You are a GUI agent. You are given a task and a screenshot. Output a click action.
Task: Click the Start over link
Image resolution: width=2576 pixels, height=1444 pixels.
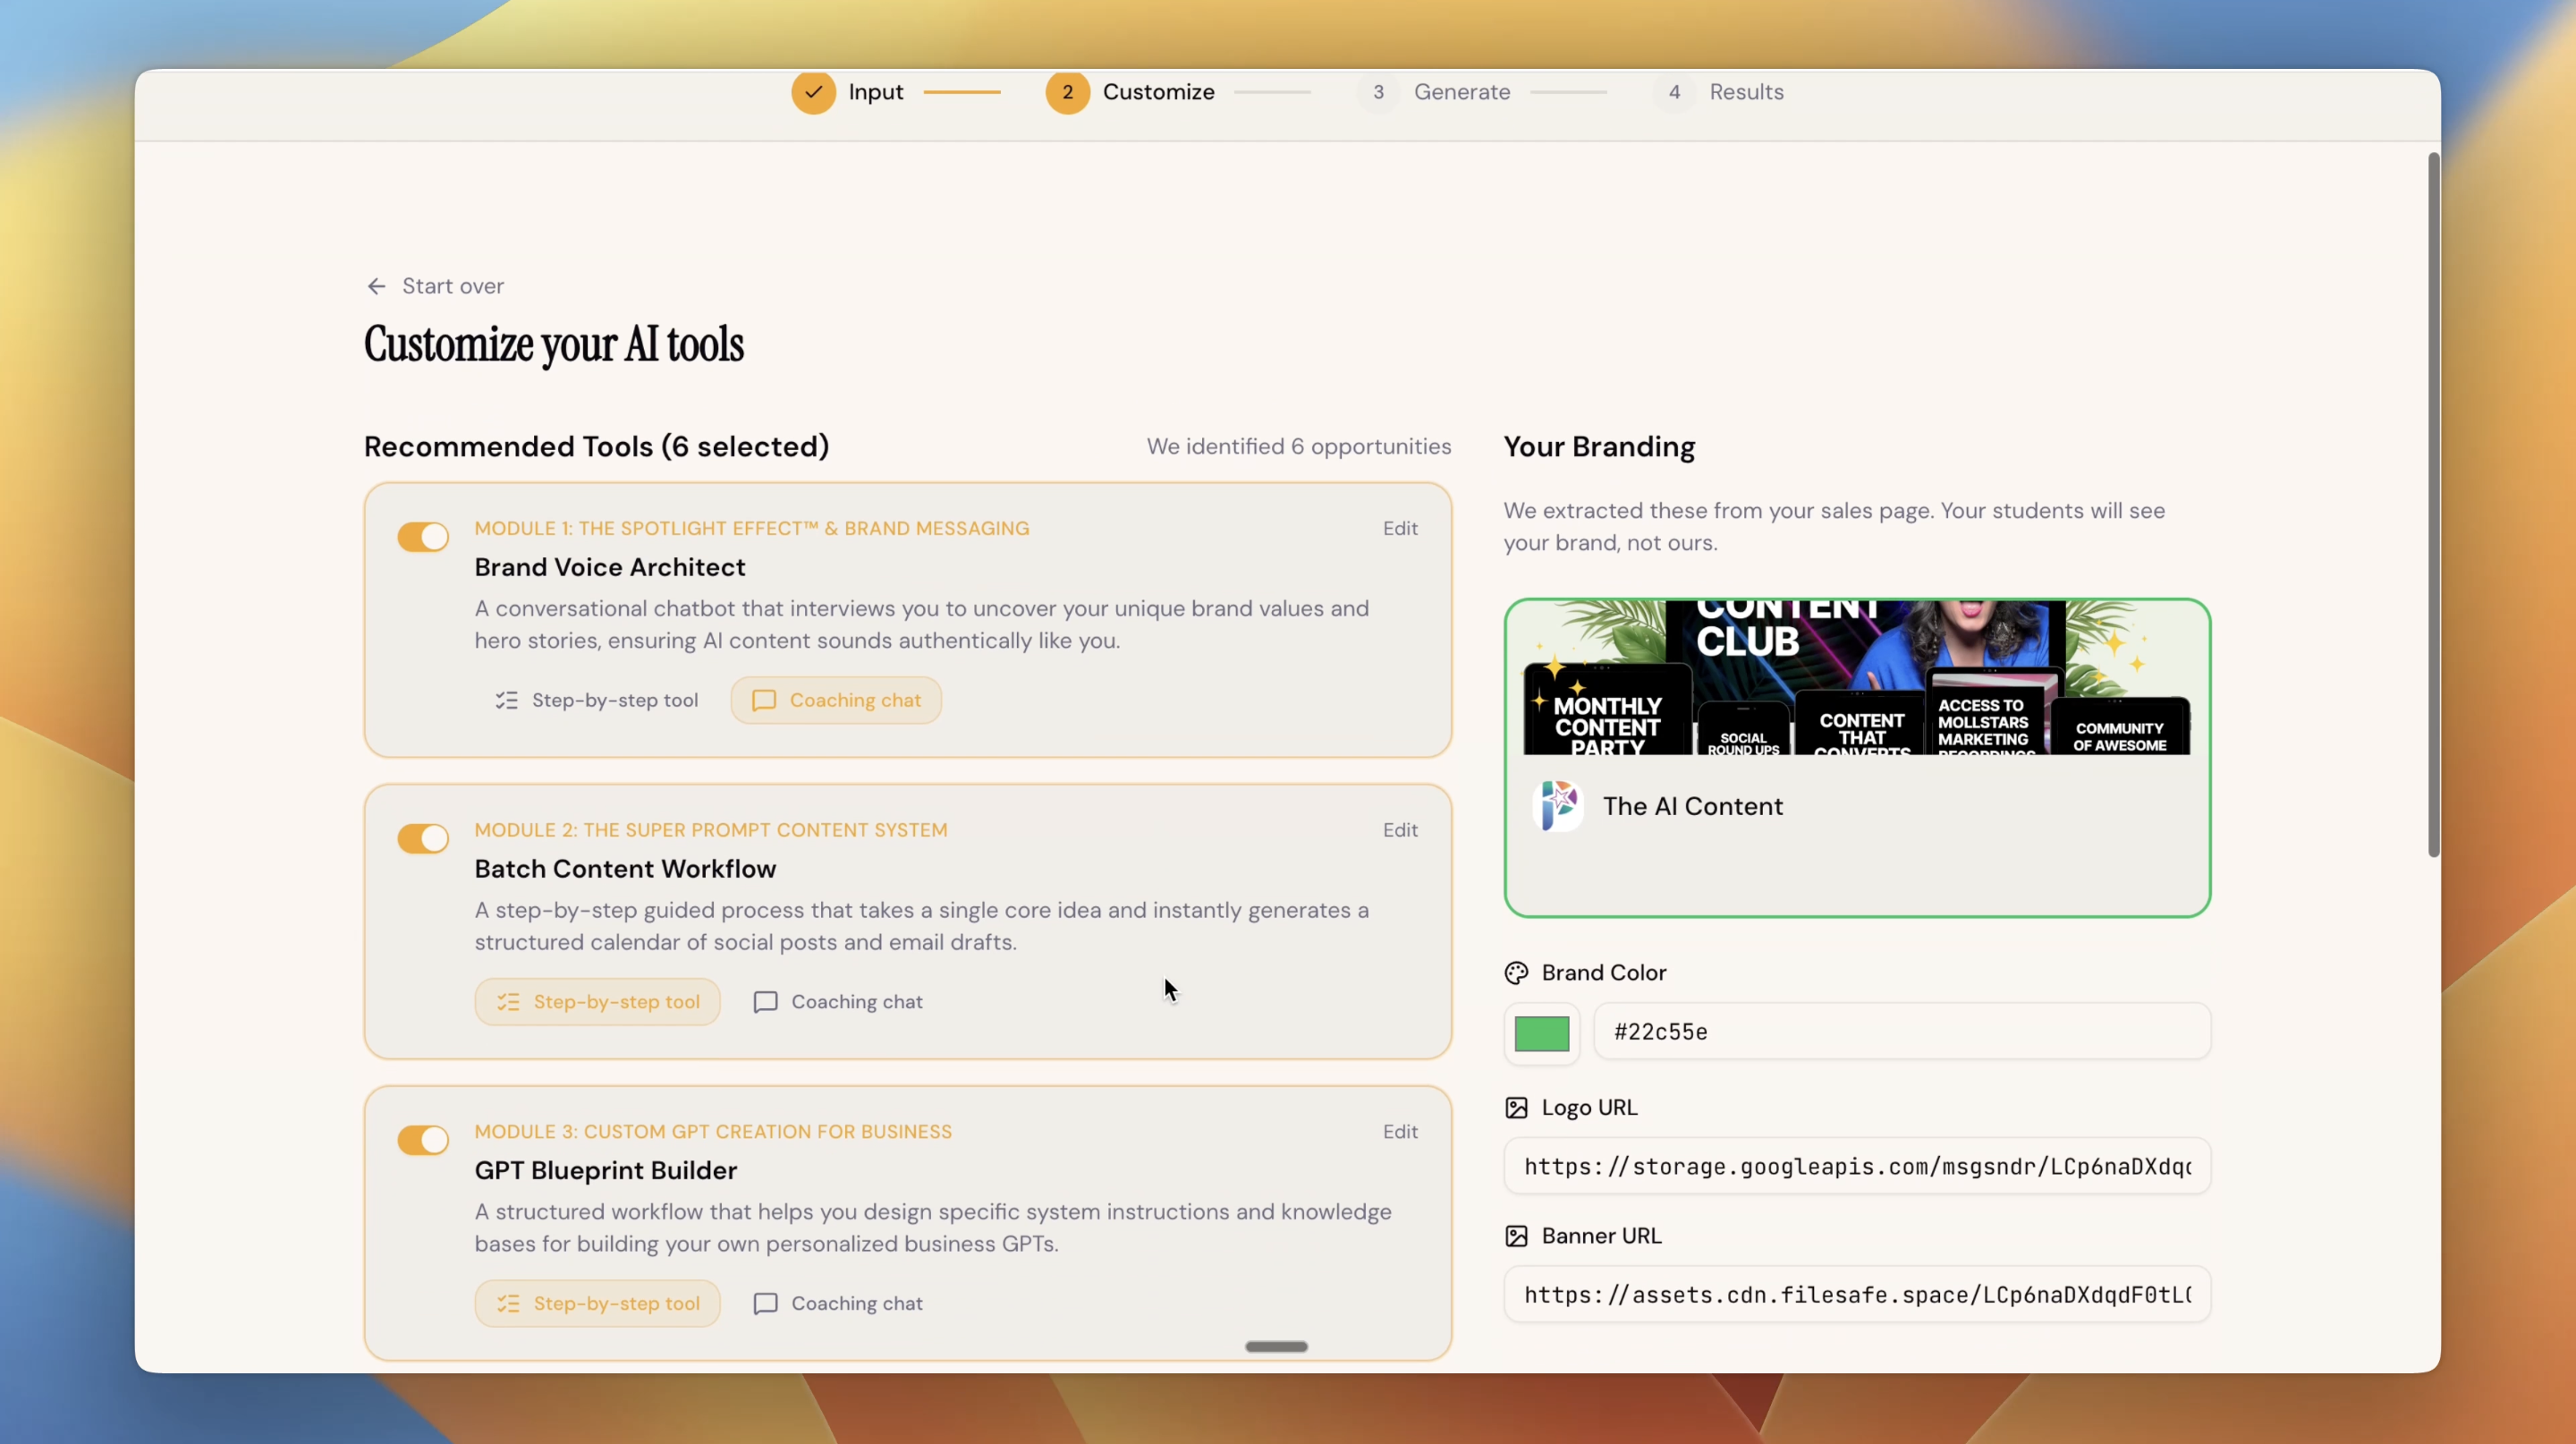pos(452,286)
